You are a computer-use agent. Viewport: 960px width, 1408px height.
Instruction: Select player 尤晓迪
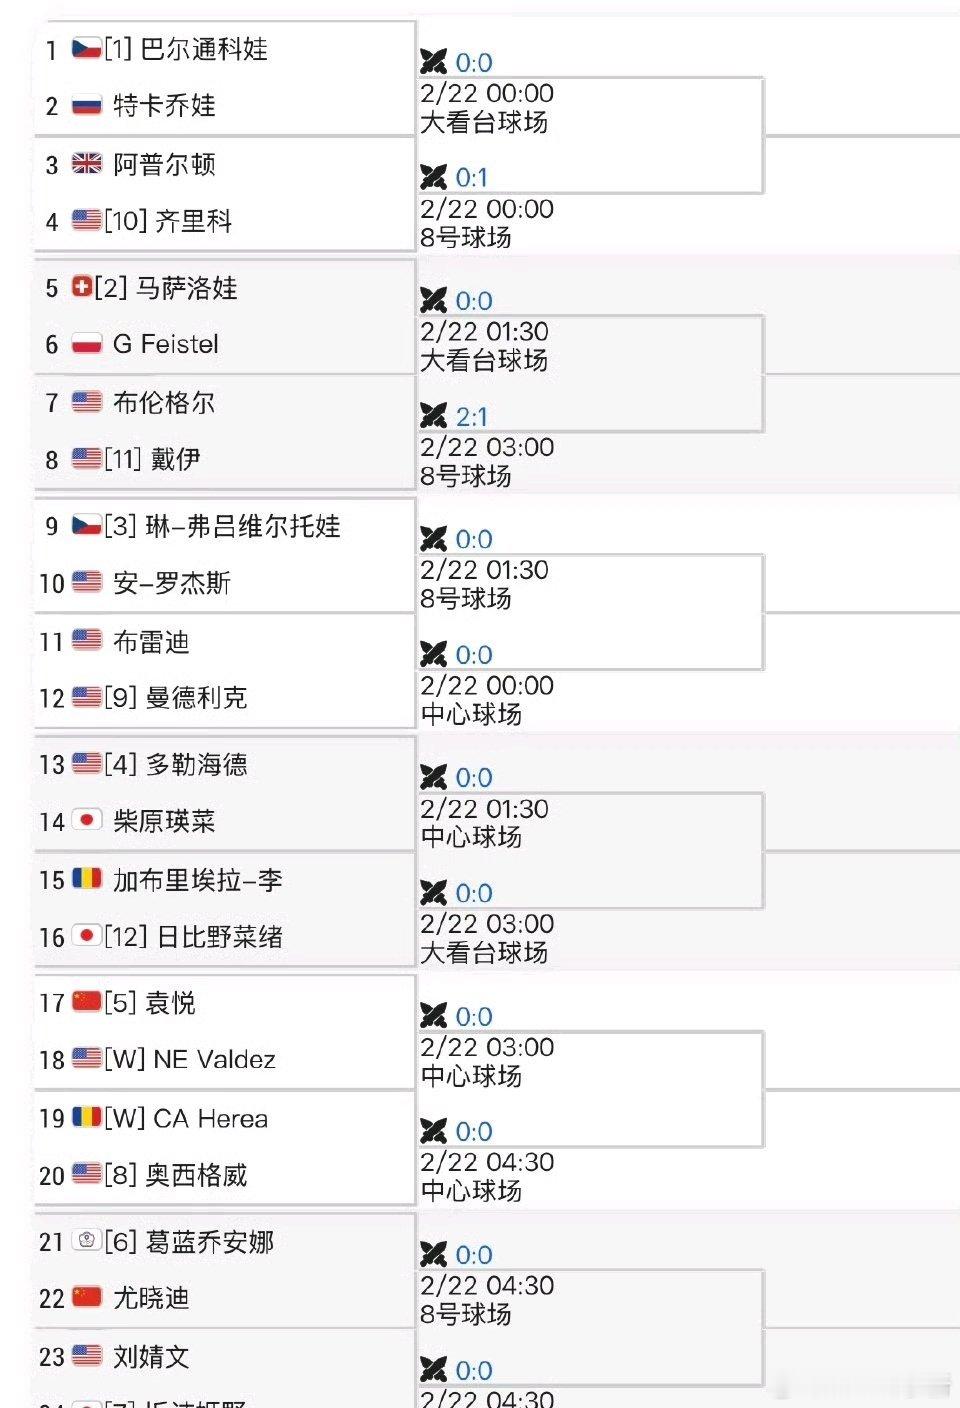[x=150, y=1298]
